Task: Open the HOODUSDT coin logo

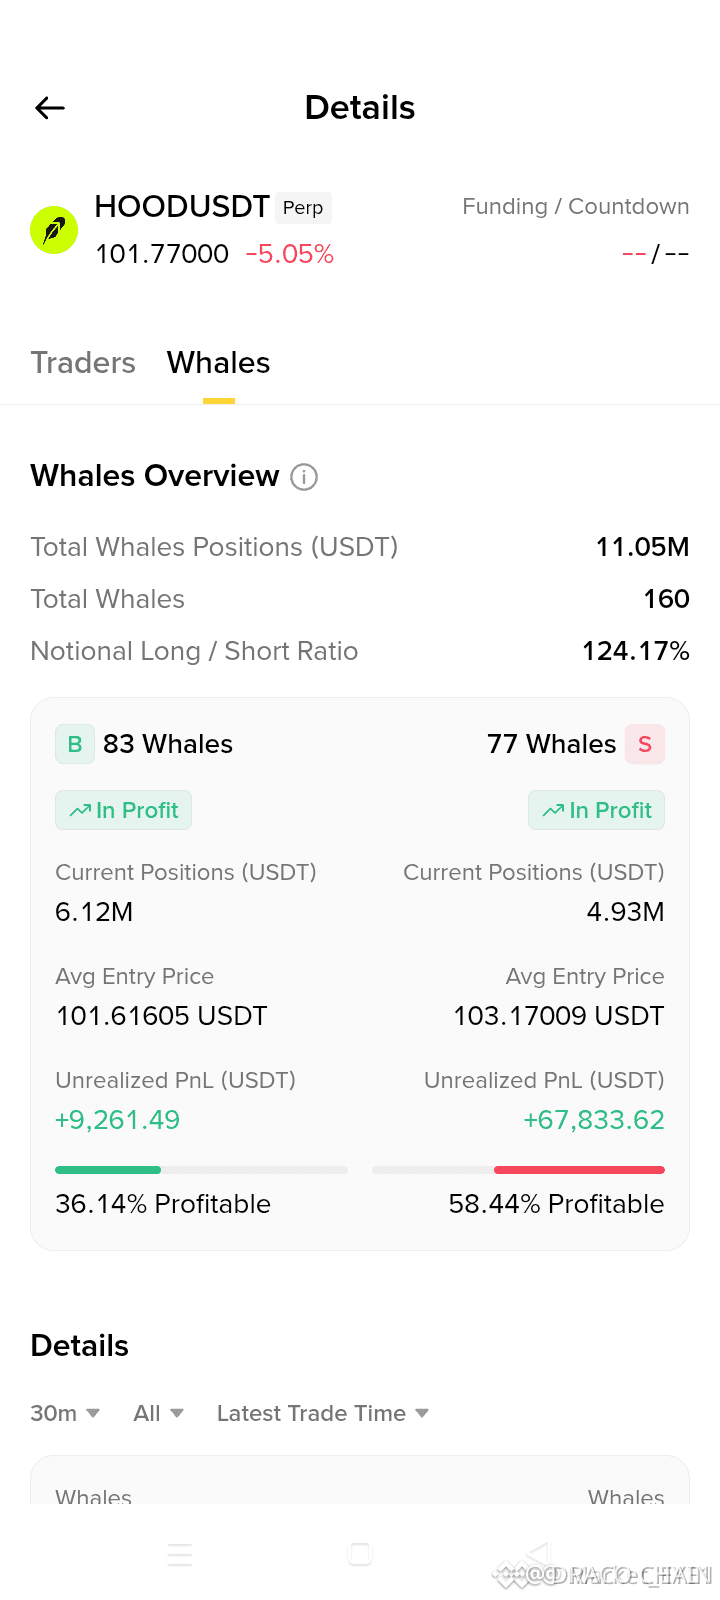Action: (x=54, y=230)
